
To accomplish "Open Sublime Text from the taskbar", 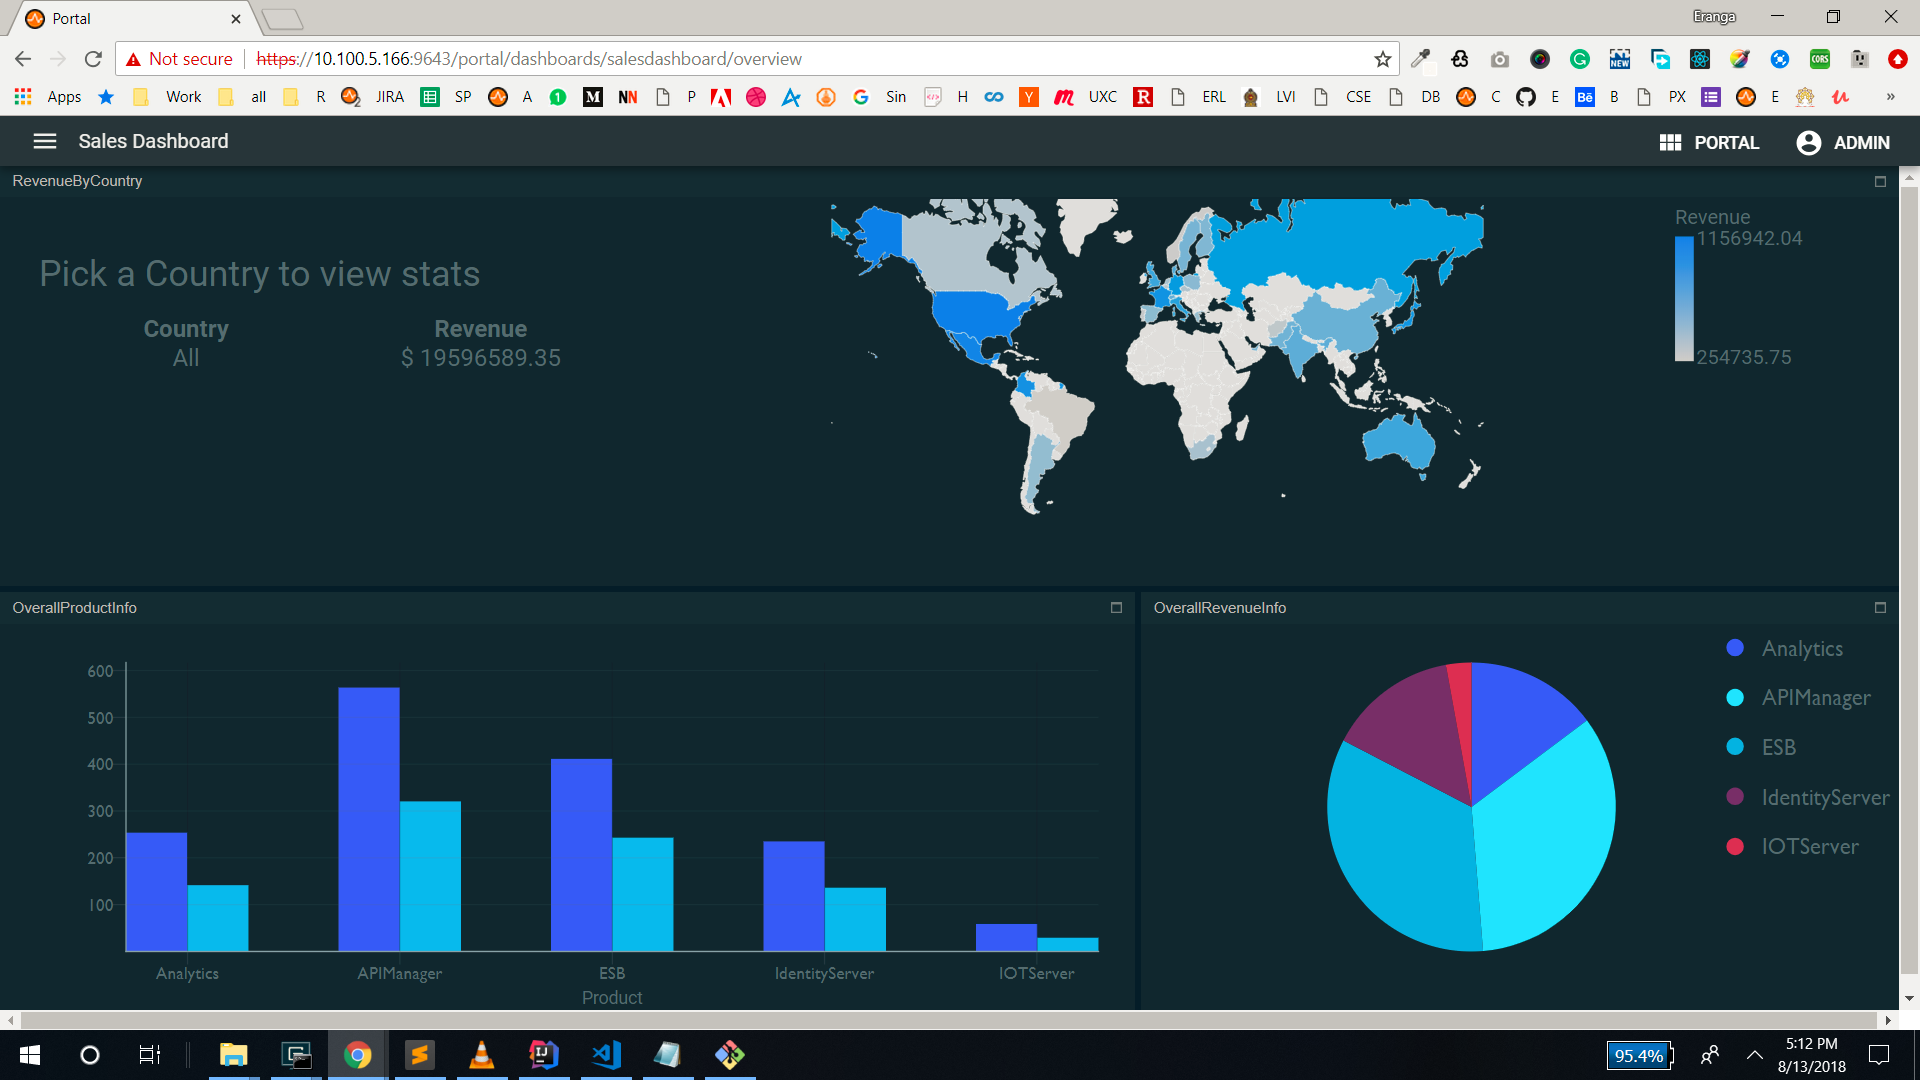I will [x=420, y=1055].
